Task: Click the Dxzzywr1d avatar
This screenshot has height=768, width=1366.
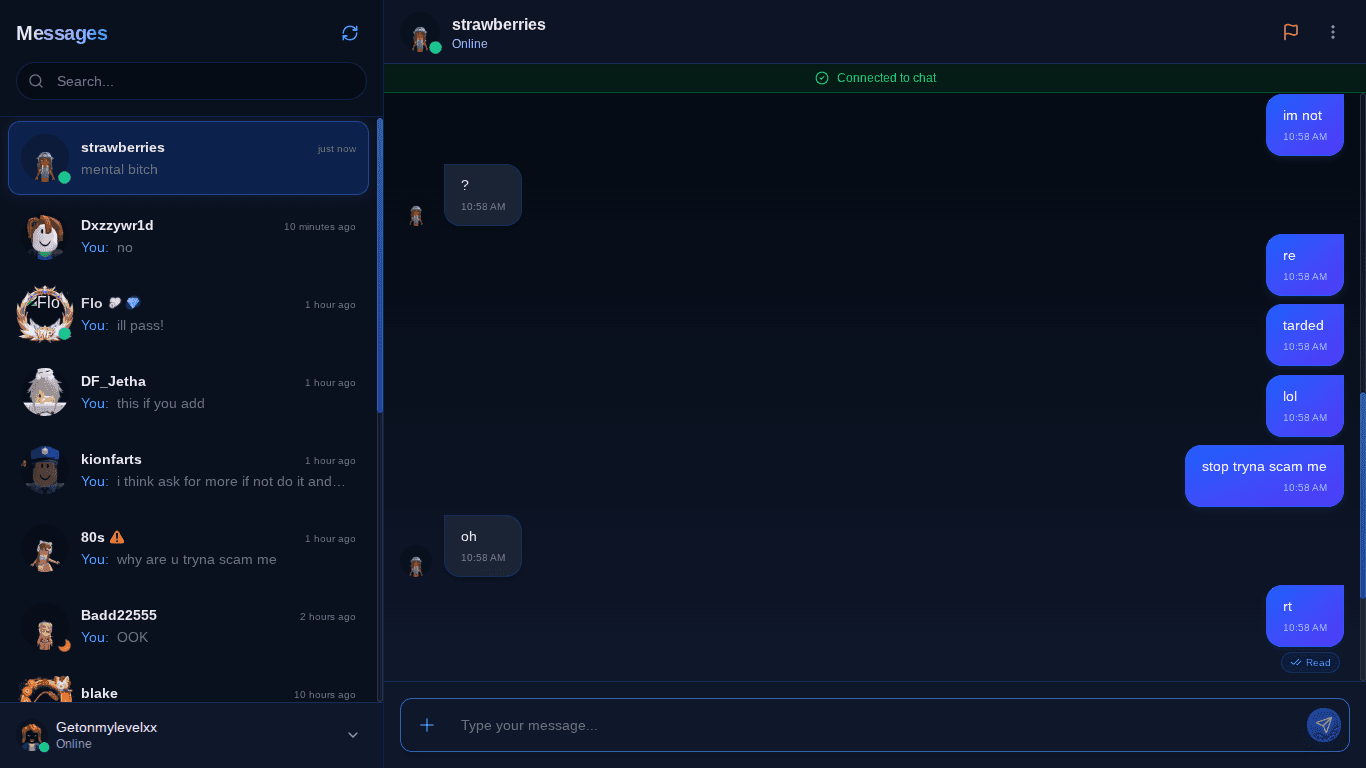Action: (45, 236)
